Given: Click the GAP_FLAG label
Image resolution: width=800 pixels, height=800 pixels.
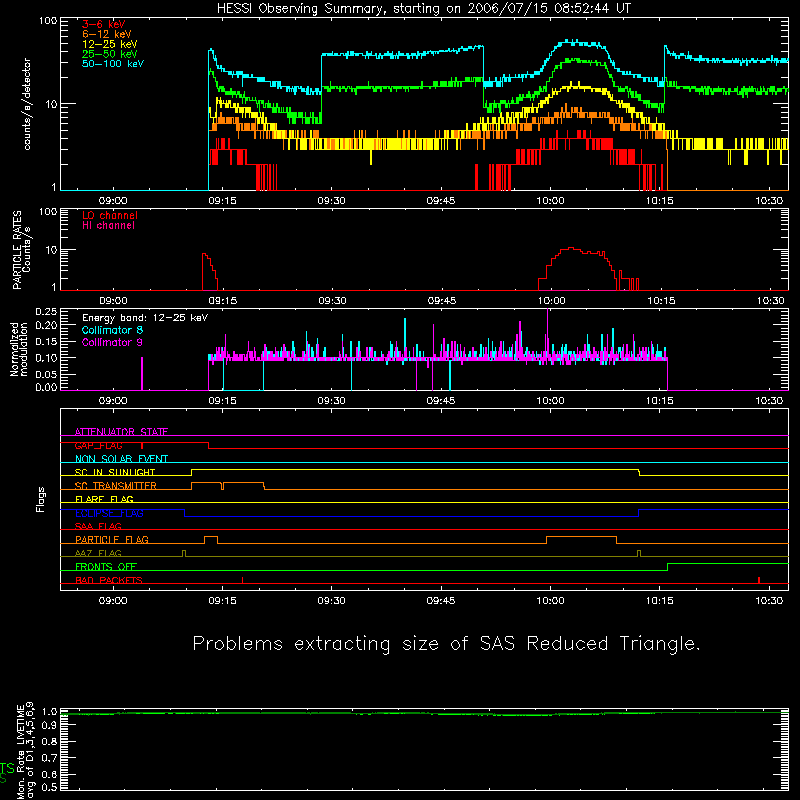Looking at the screenshot, I should [x=98, y=445].
